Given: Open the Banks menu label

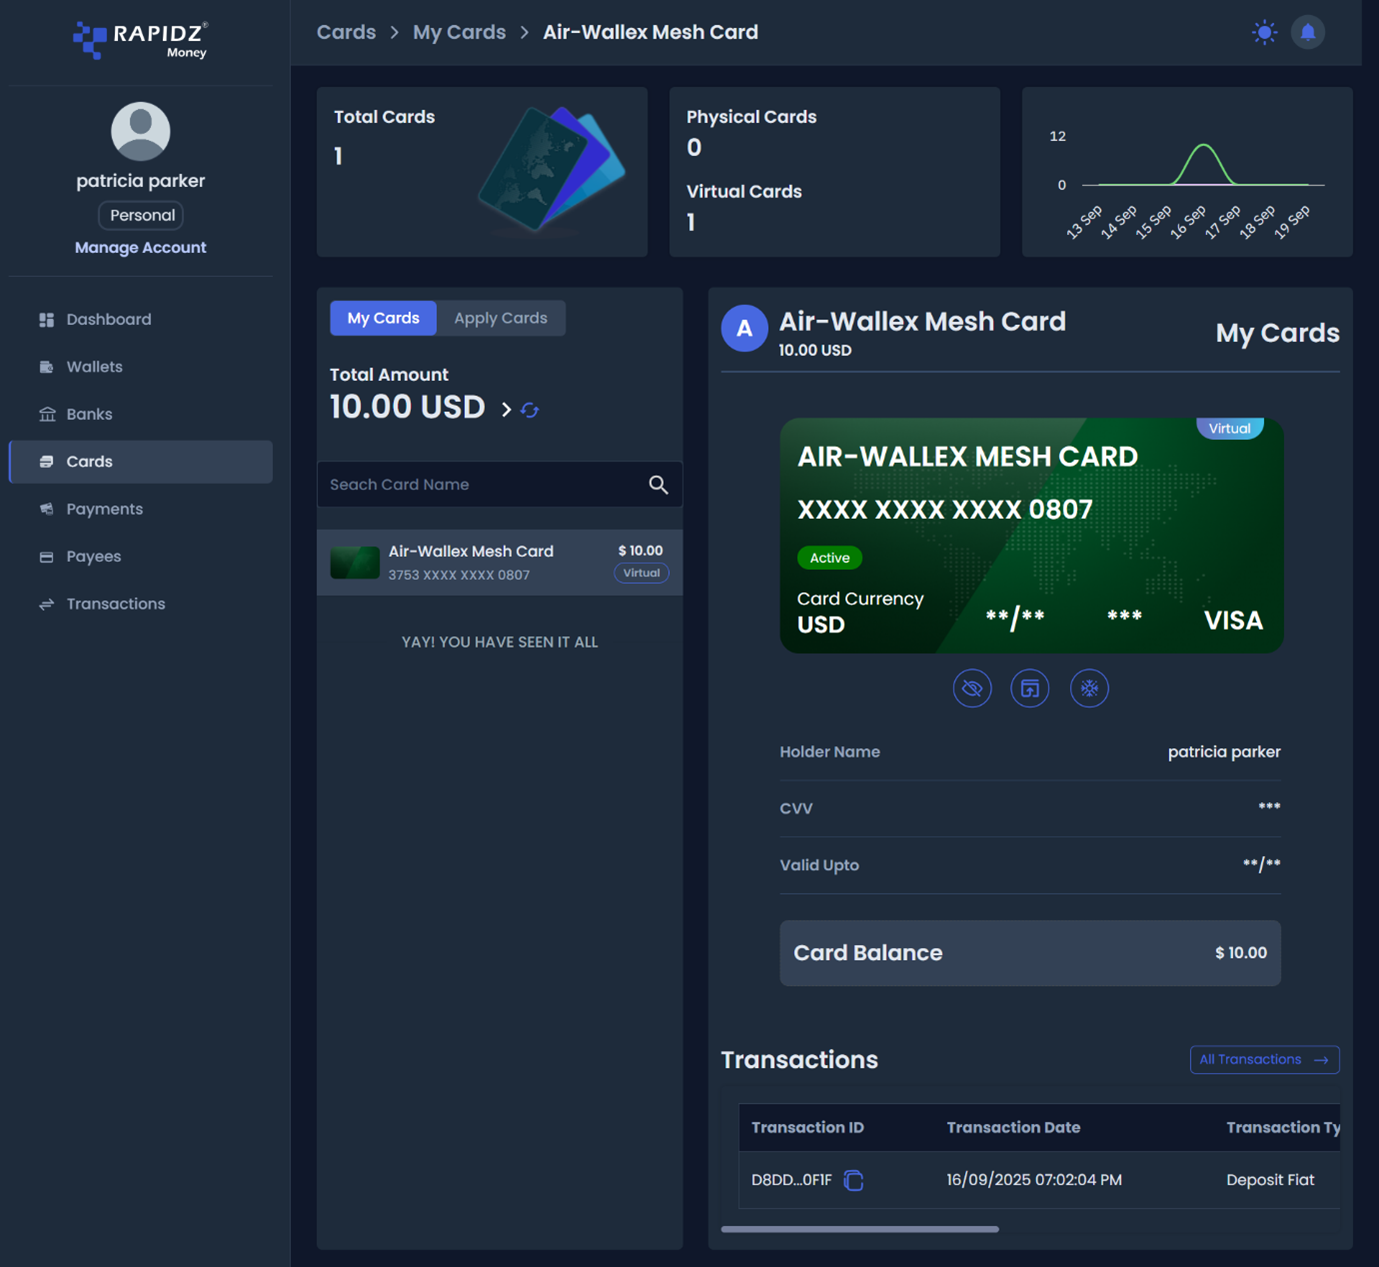Looking at the screenshot, I should pyautogui.click(x=89, y=414).
